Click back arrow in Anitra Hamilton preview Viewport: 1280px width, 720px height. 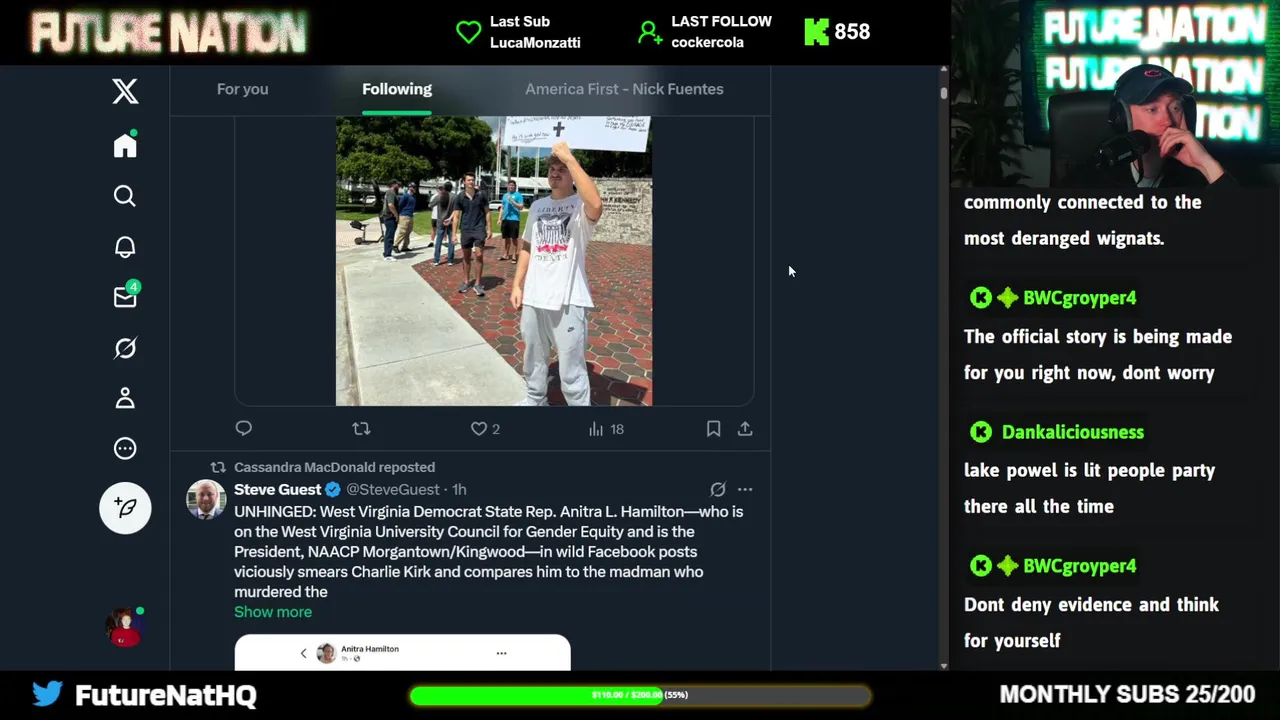pyautogui.click(x=304, y=653)
